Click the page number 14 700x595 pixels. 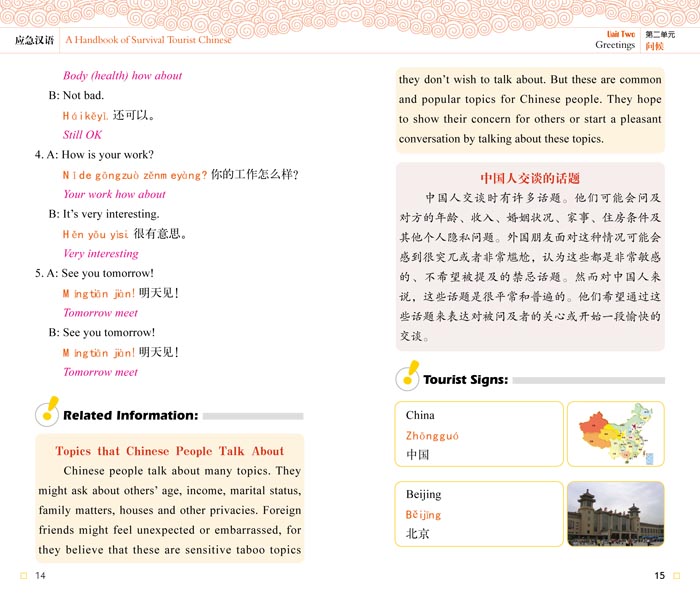[40, 575]
